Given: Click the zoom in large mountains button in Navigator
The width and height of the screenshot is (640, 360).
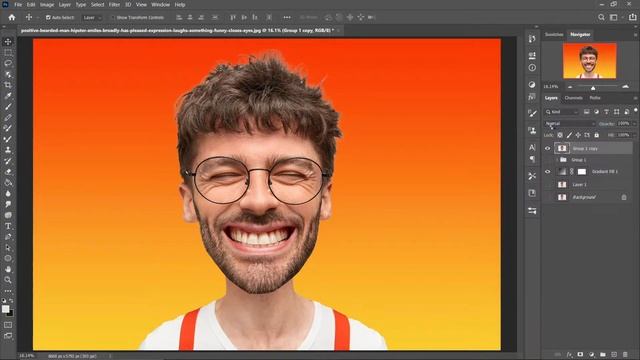Looking at the screenshot, I should pos(625,87).
